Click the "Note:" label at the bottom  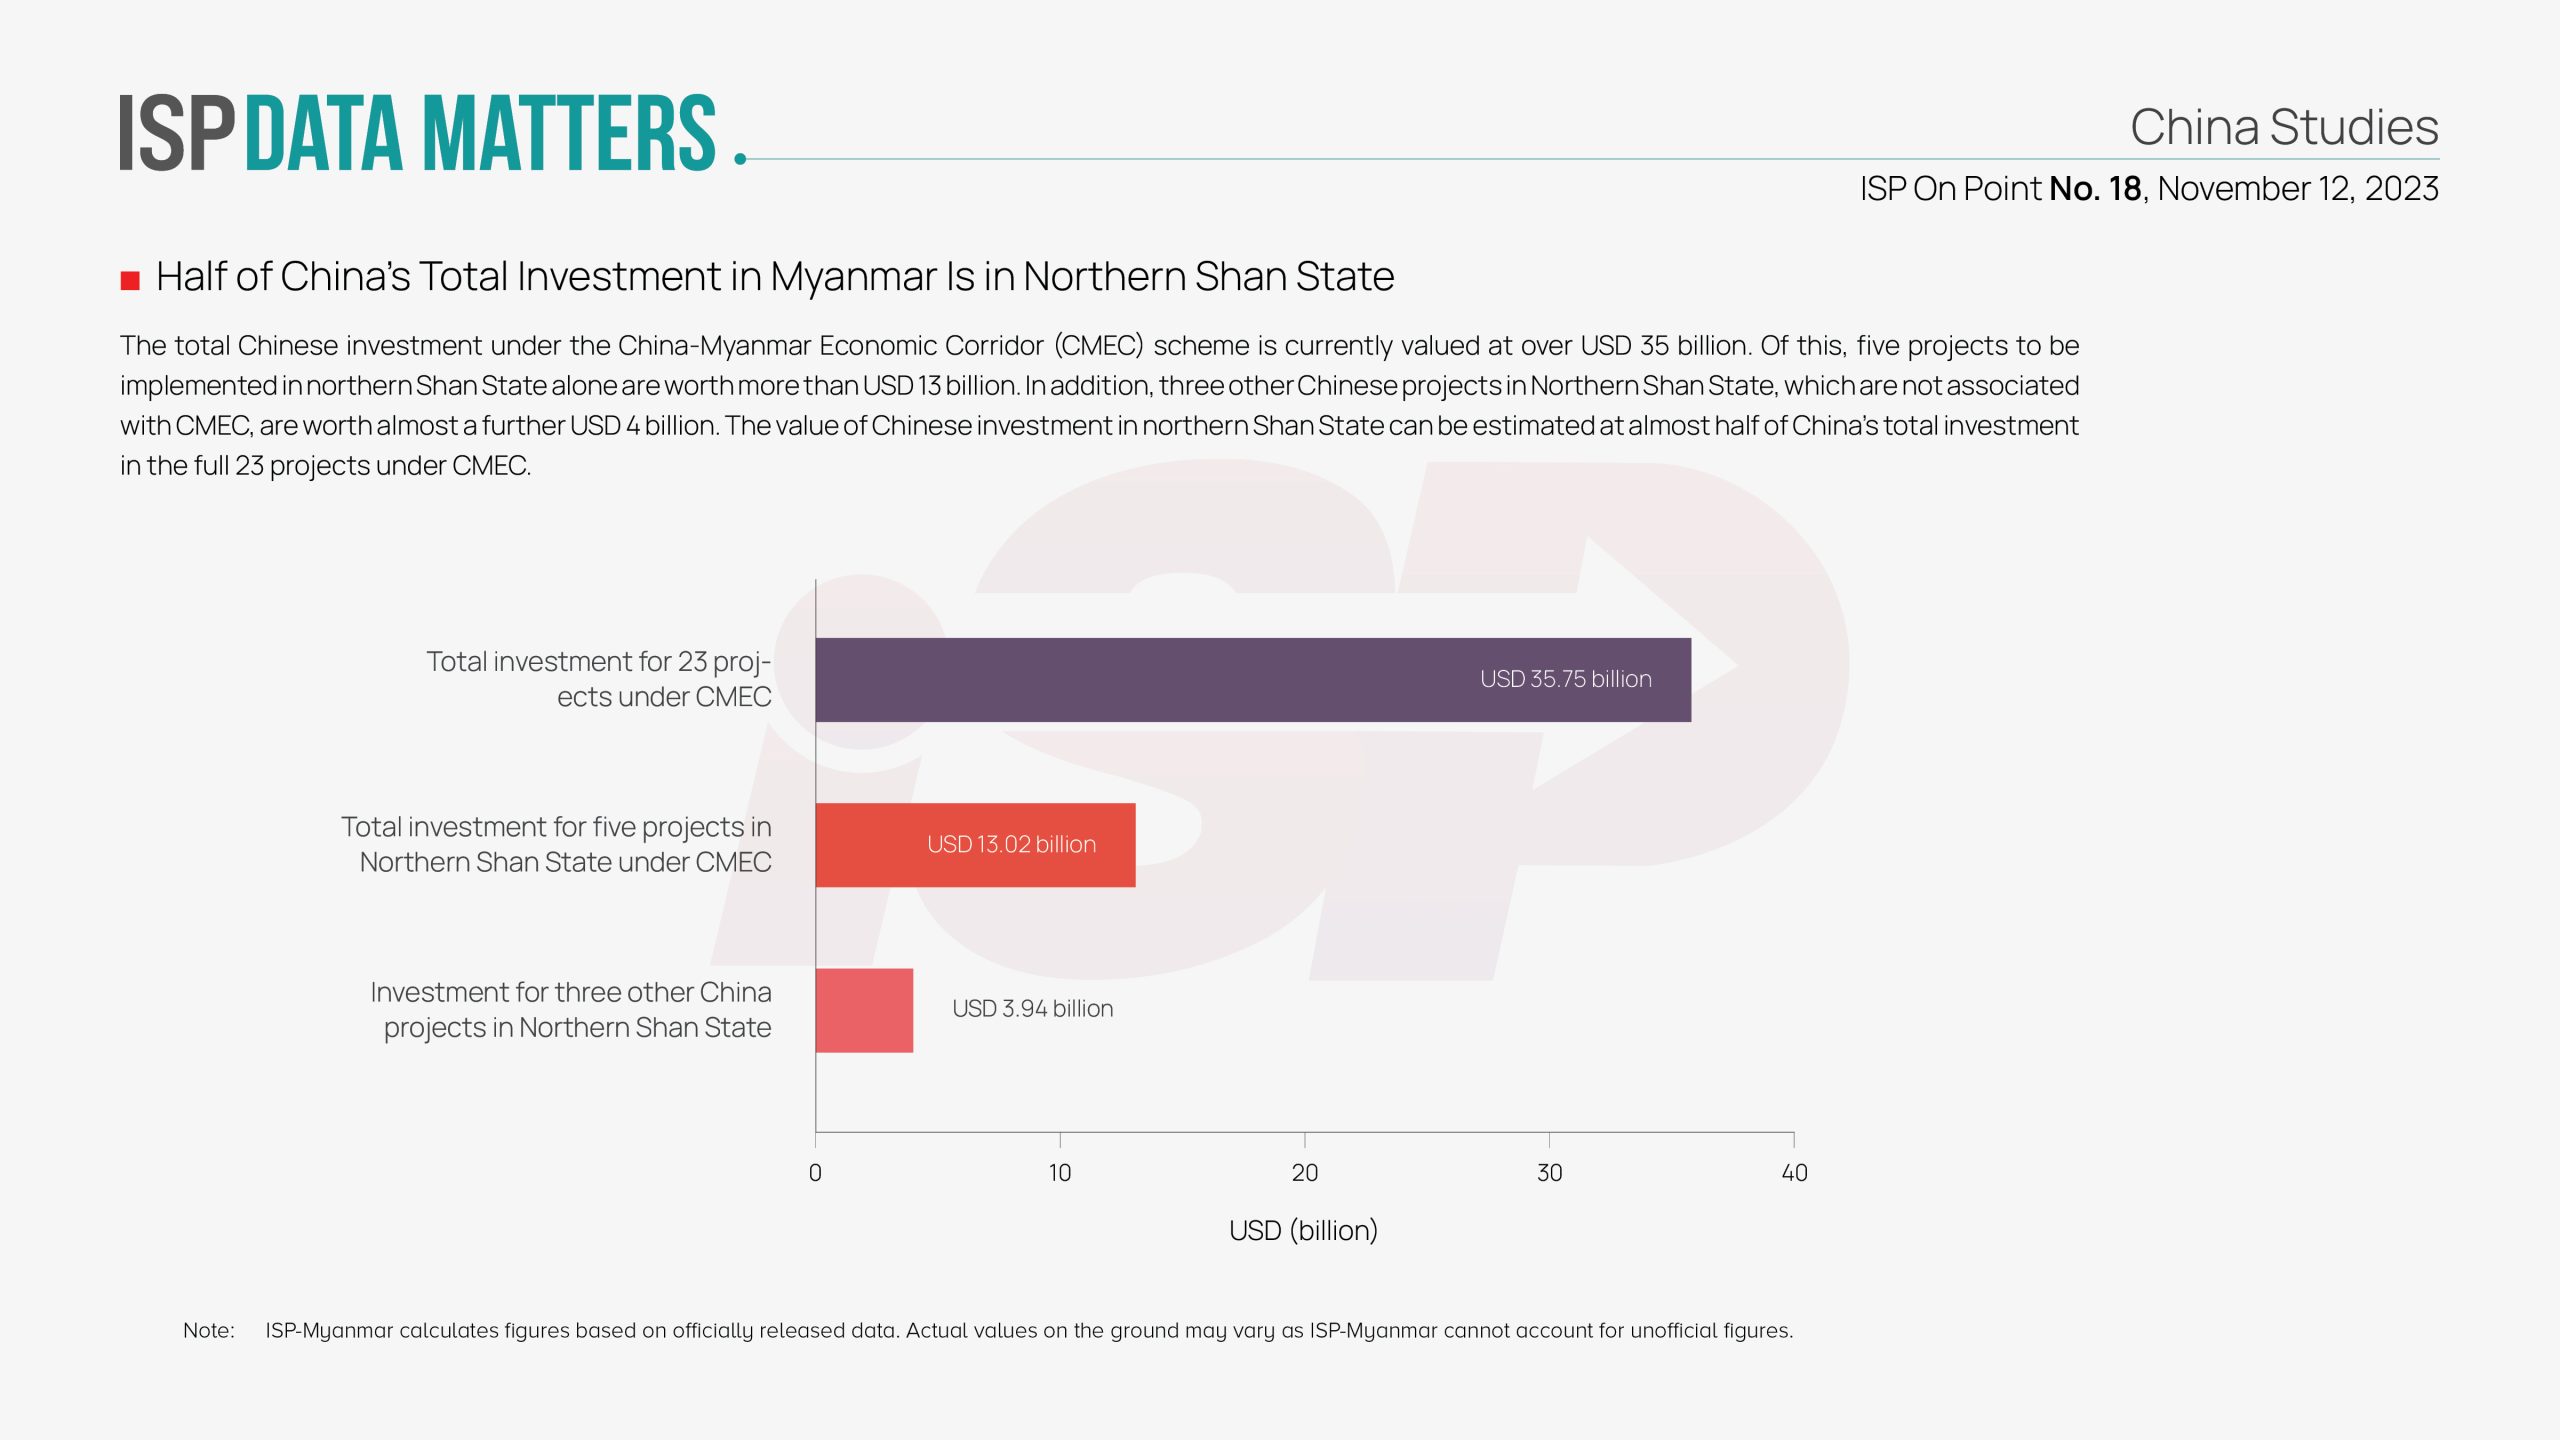[208, 1331]
